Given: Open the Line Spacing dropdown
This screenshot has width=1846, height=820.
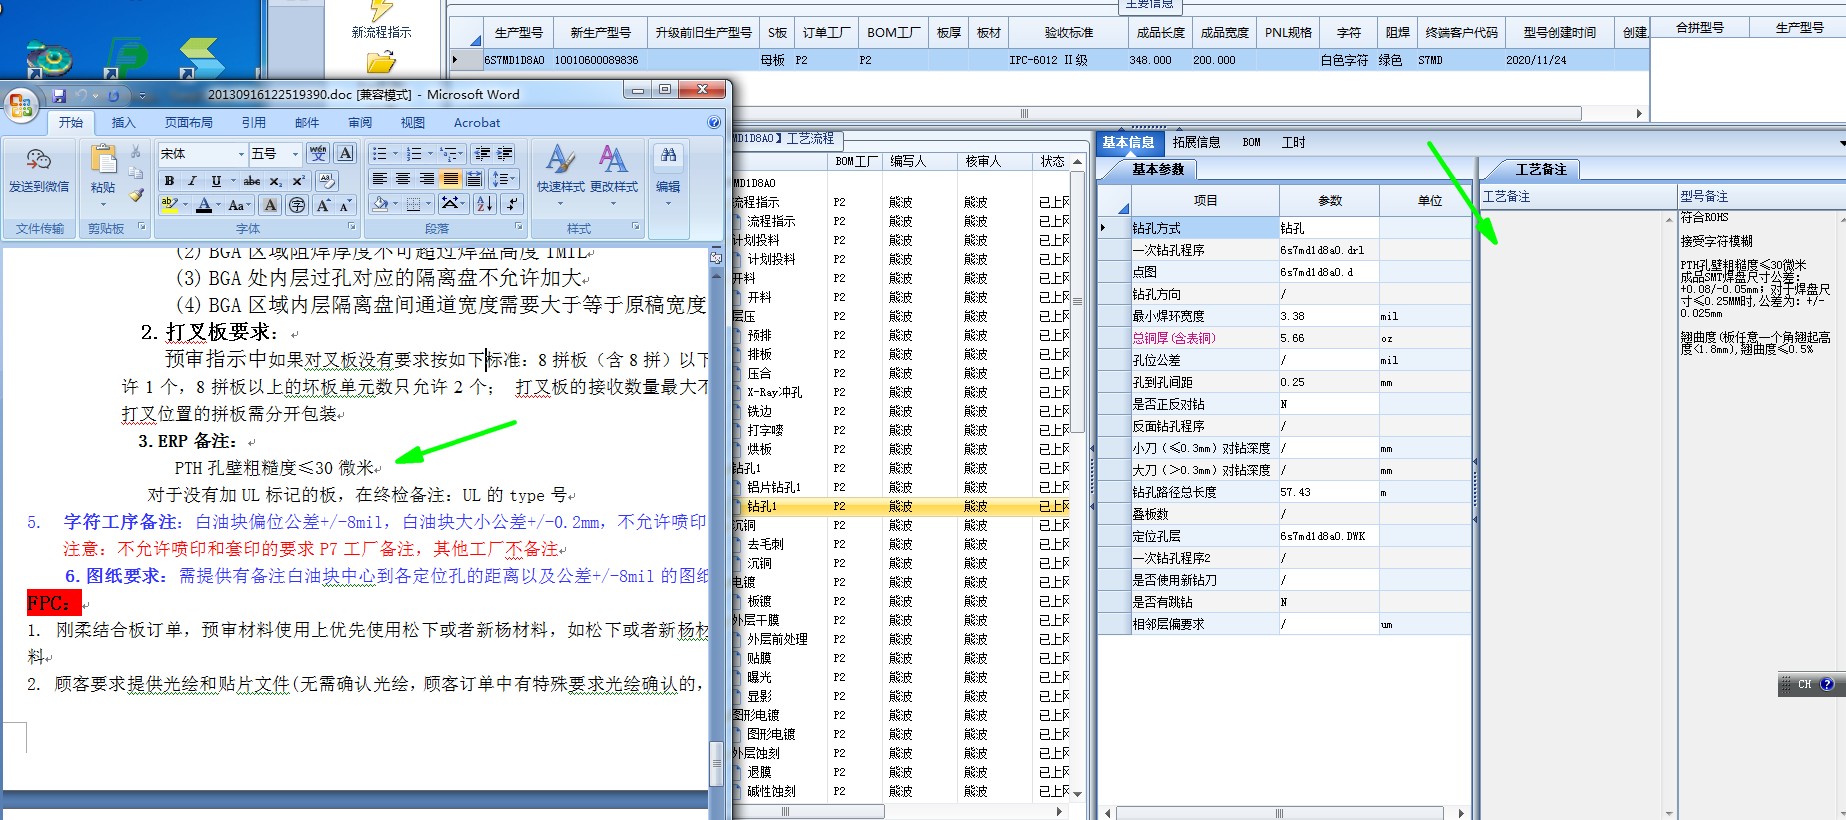Looking at the screenshot, I should 503,179.
